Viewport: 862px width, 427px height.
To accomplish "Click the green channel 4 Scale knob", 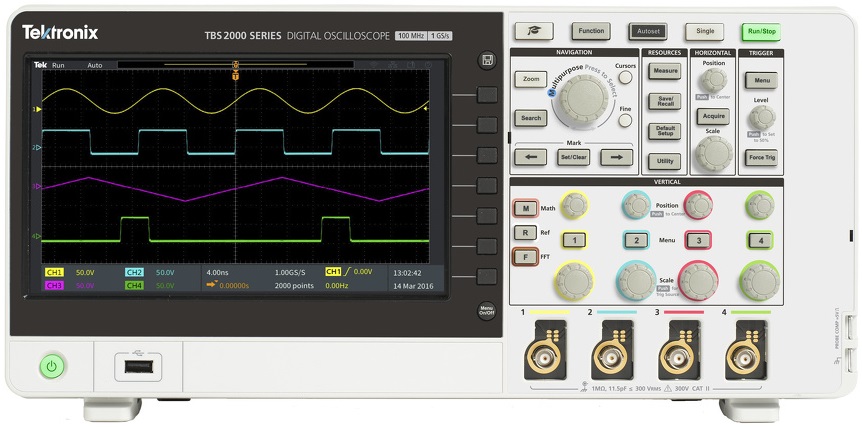I will pos(760,281).
